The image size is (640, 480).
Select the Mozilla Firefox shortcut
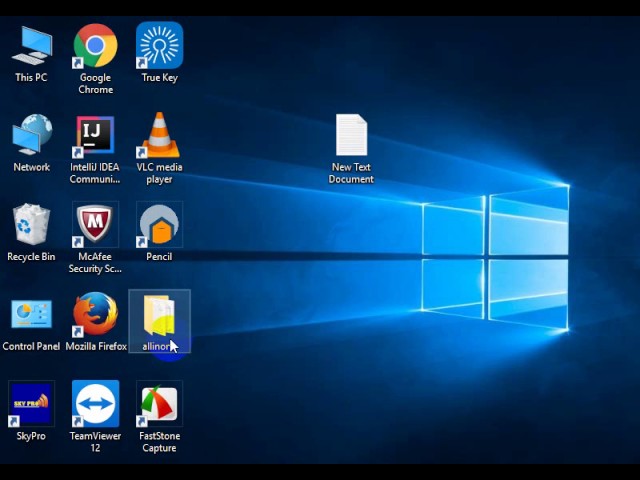96,314
